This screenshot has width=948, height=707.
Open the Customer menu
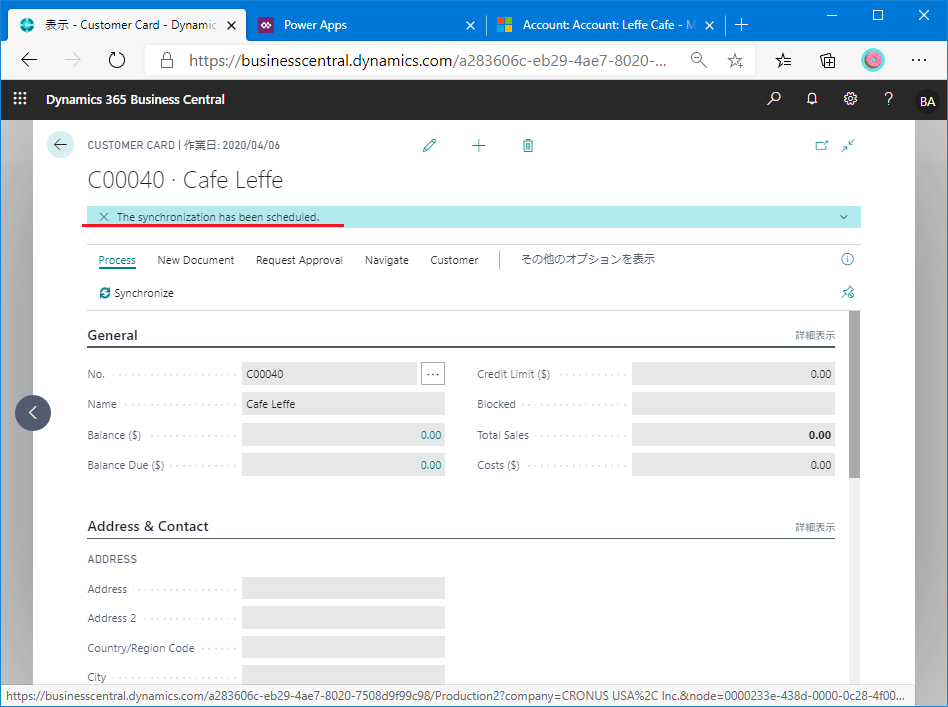click(x=454, y=260)
